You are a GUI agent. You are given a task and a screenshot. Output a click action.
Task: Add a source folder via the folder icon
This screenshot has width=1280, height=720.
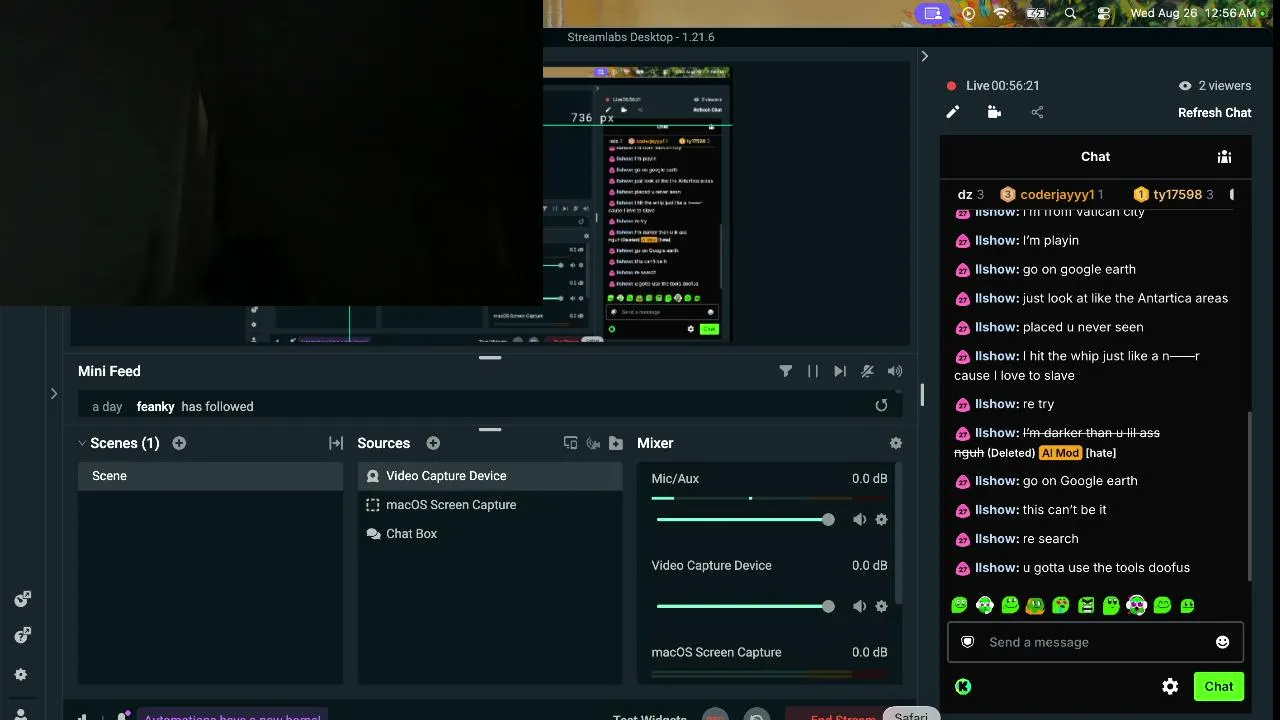[616, 443]
